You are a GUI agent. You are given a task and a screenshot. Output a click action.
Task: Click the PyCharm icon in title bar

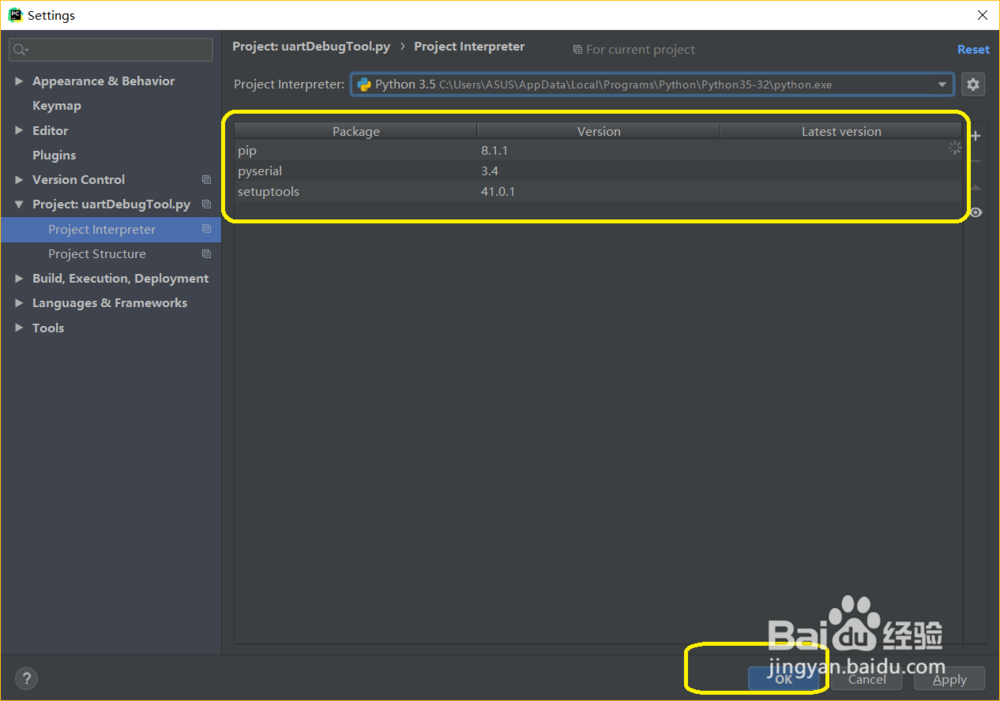(15, 15)
